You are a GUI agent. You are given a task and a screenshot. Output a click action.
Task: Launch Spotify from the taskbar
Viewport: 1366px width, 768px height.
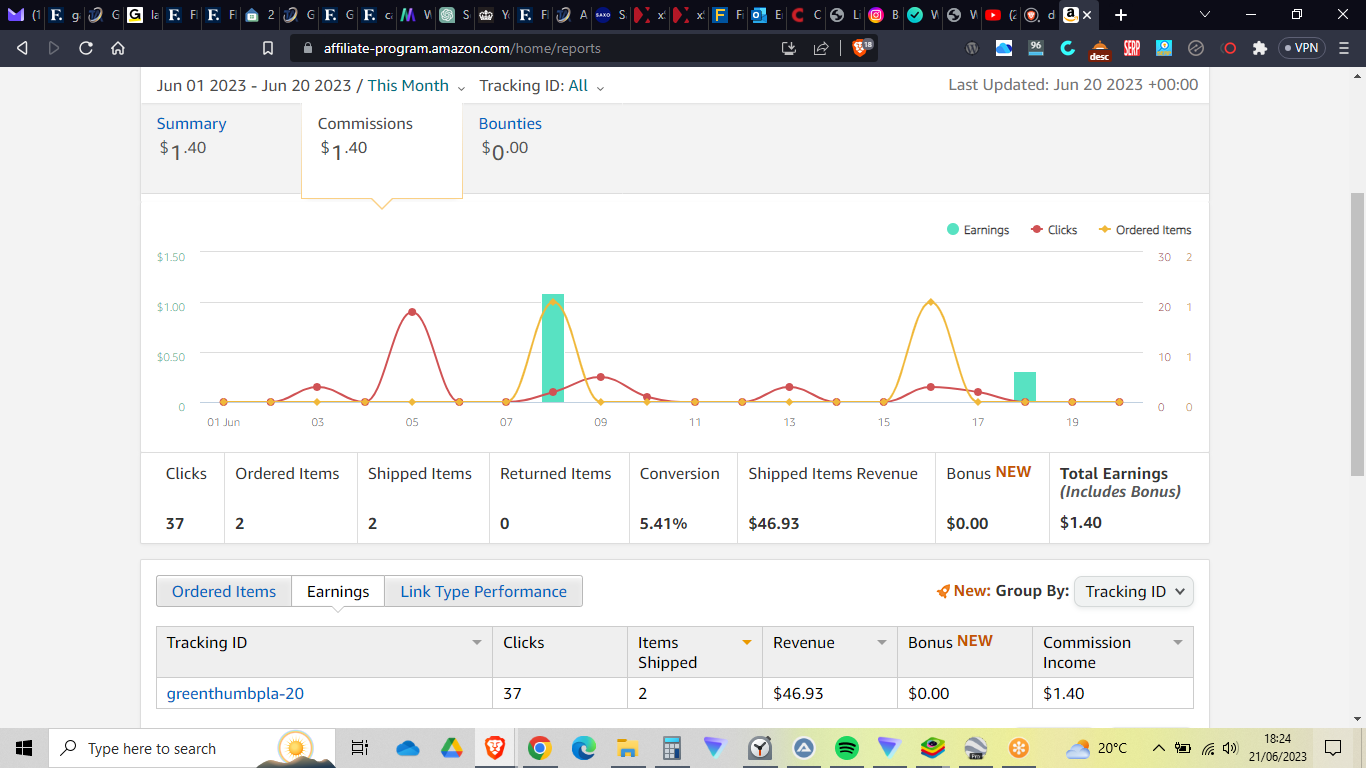click(x=847, y=748)
